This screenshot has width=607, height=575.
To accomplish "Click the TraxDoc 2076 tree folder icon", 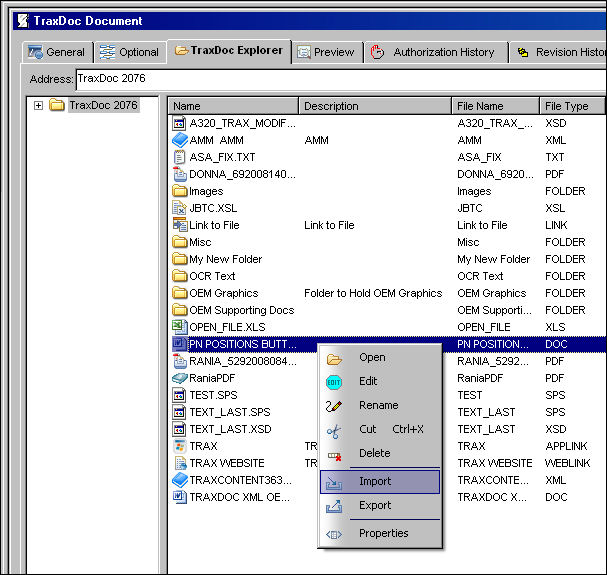I will (x=57, y=105).
